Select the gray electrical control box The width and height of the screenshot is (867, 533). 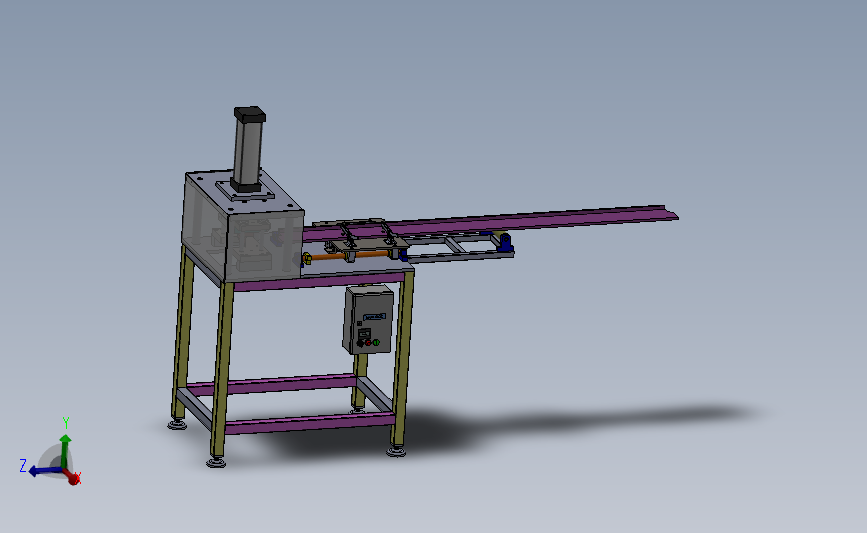(368, 320)
